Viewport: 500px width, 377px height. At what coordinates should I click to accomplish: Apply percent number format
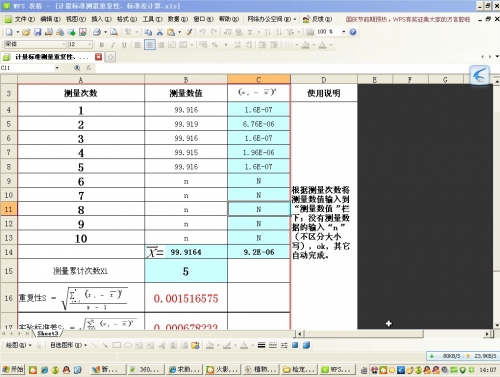(215, 45)
